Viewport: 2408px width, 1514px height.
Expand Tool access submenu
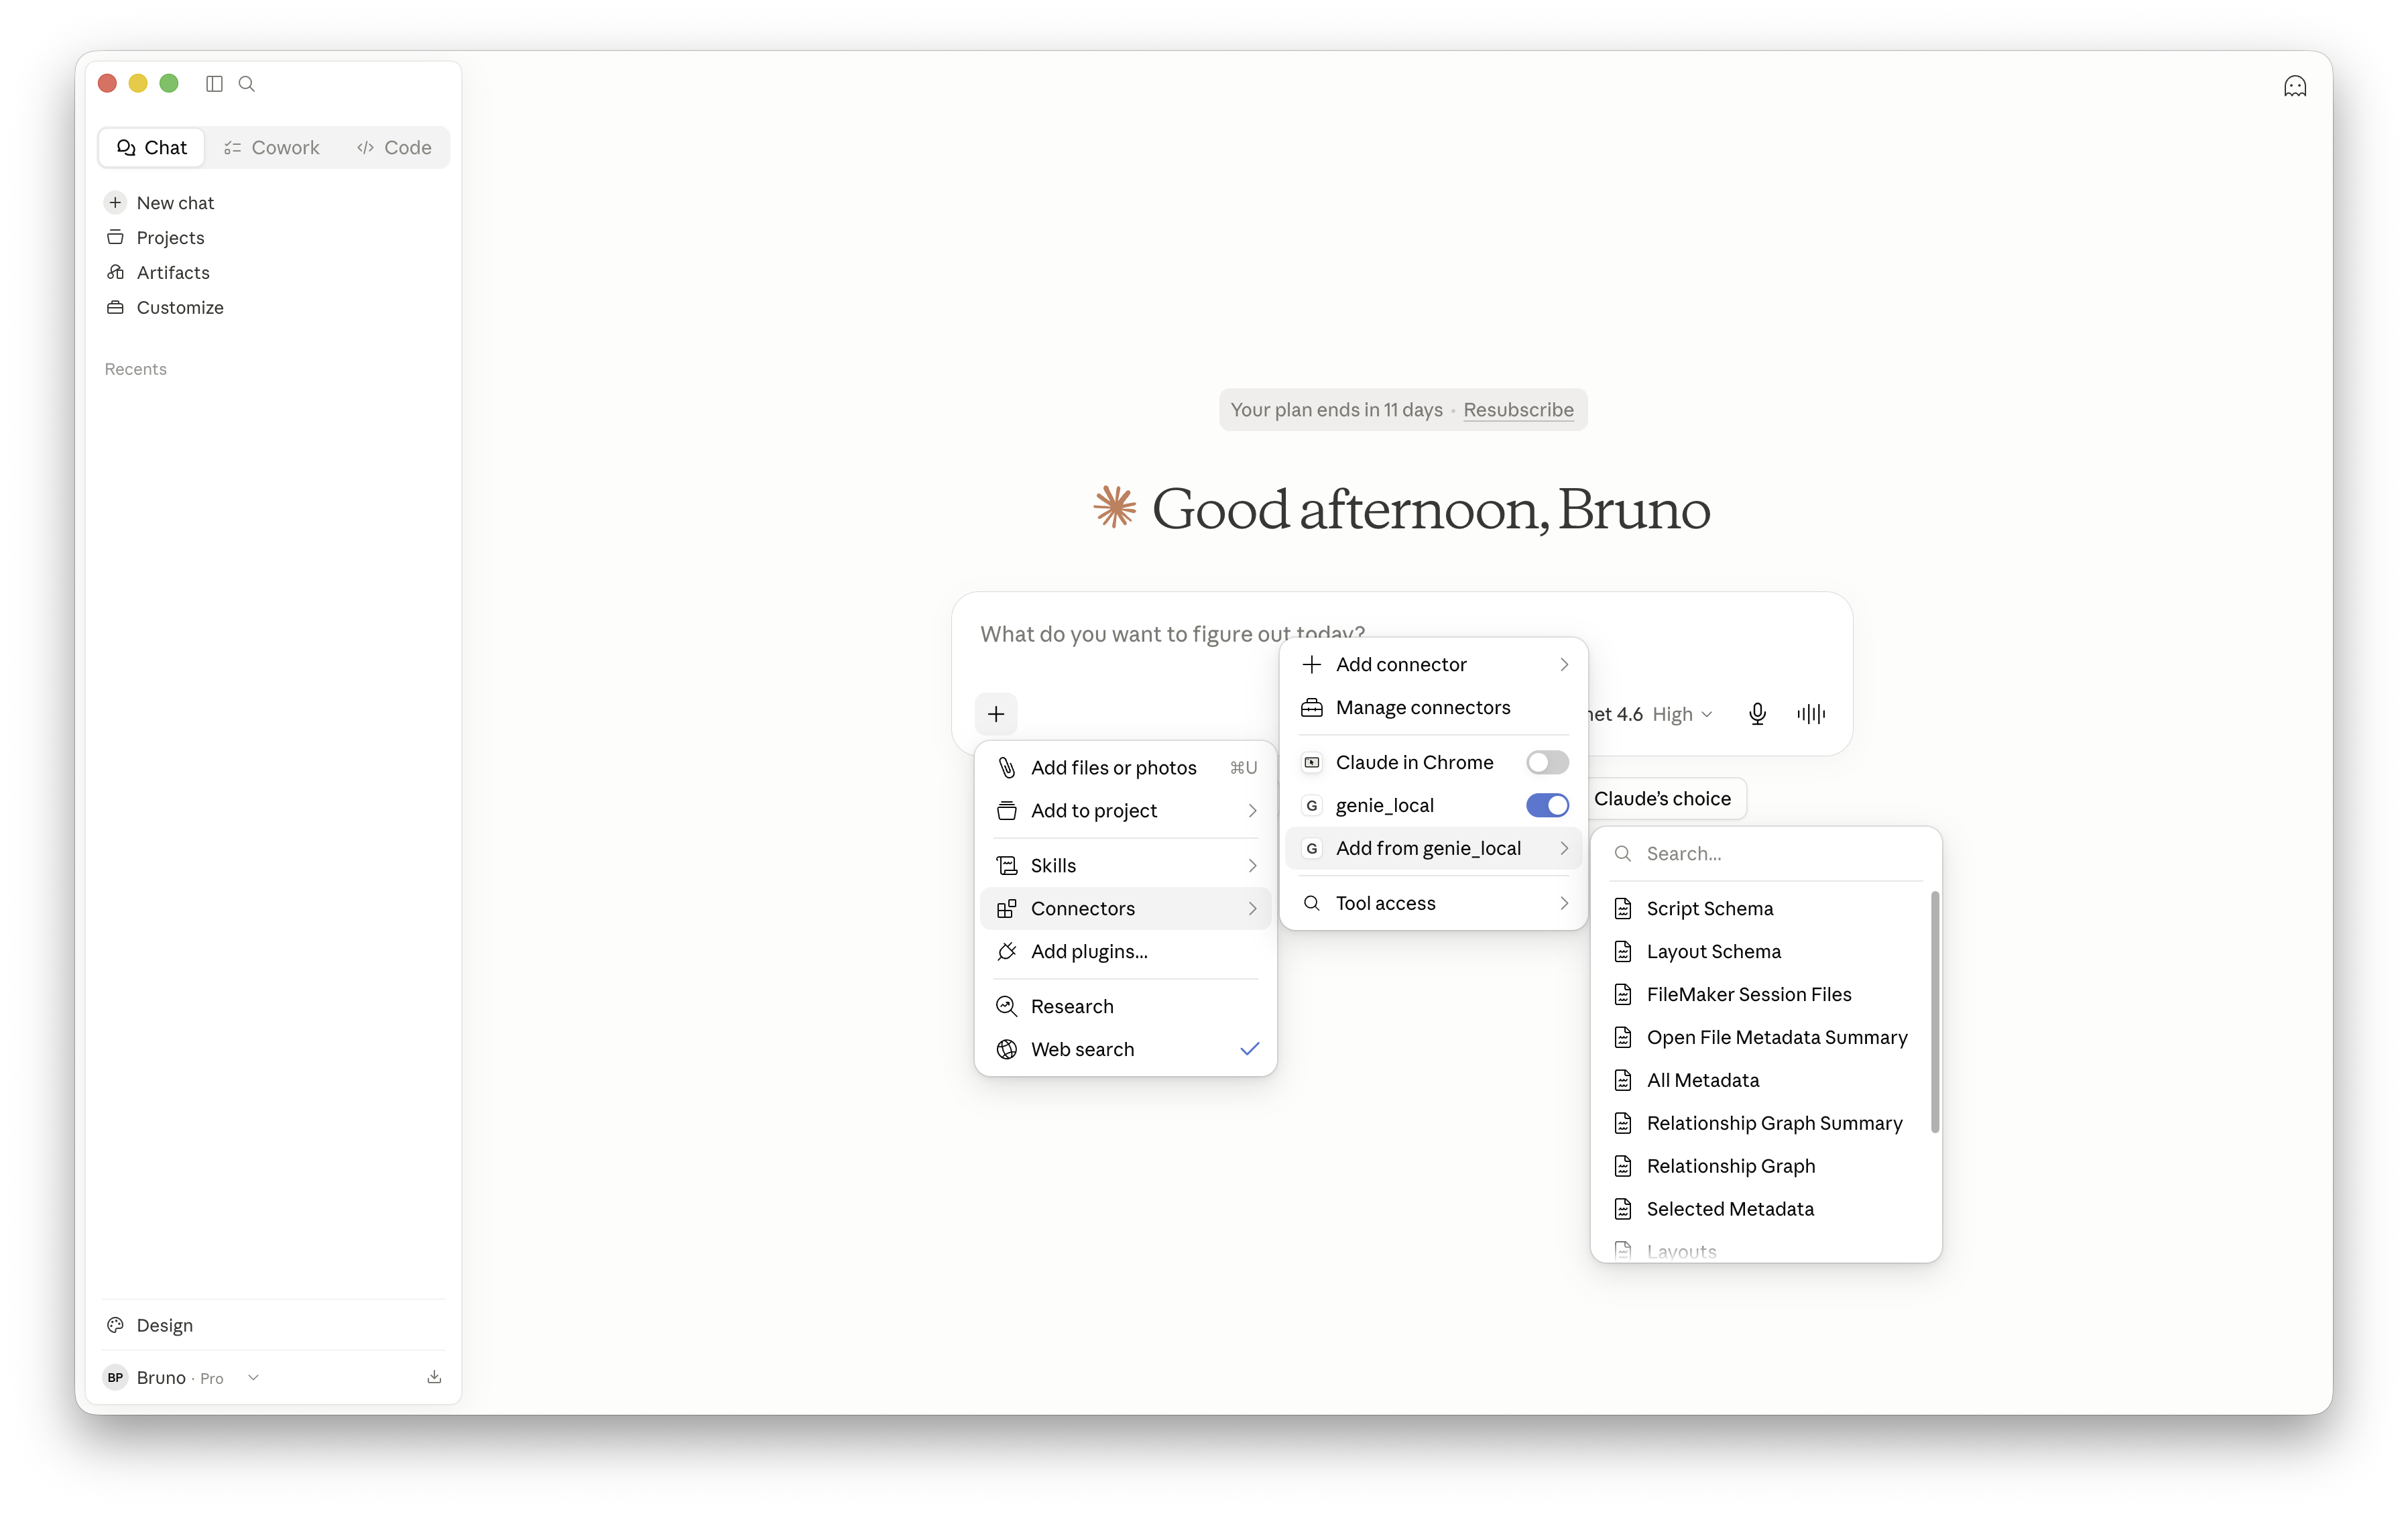pyautogui.click(x=1434, y=904)
